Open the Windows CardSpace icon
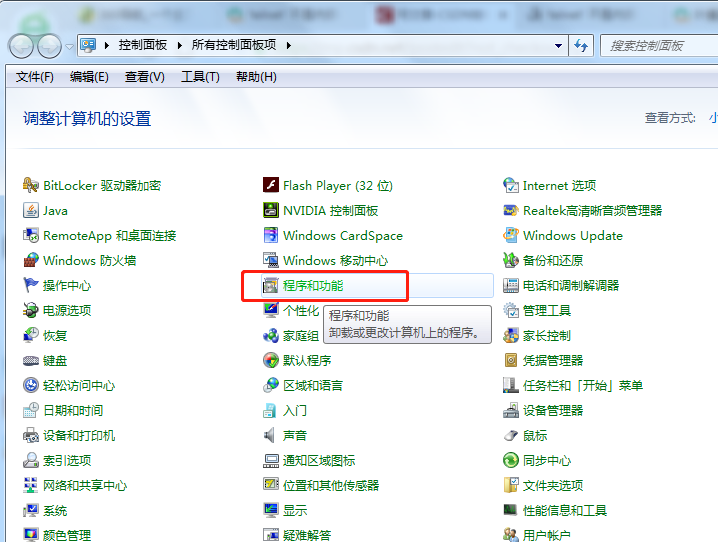 [x=271, y=235]
